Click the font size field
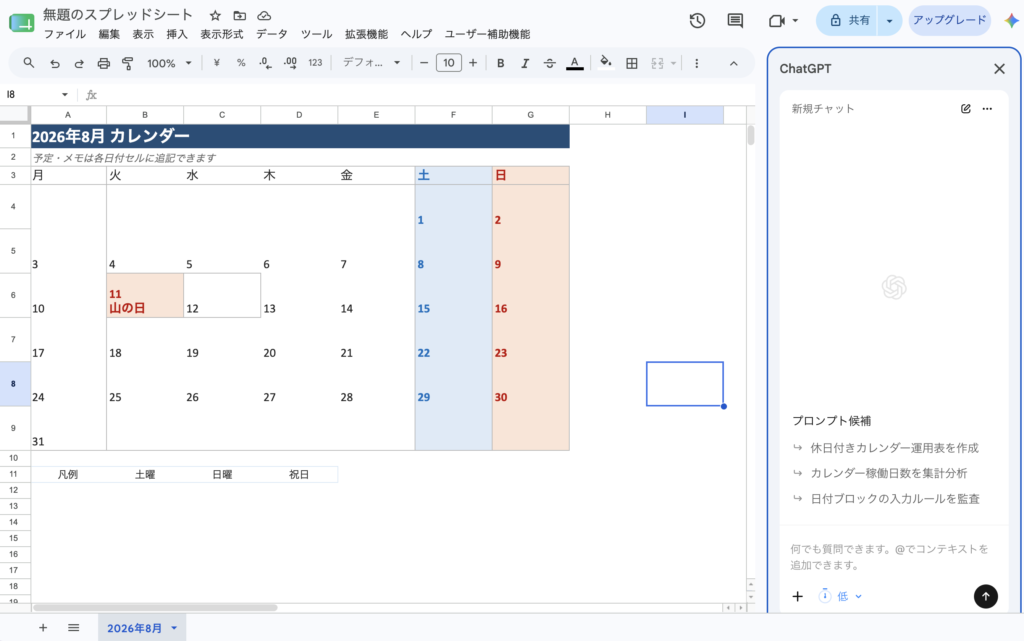This screenshot has height=641, width=1024. (449, 63)
